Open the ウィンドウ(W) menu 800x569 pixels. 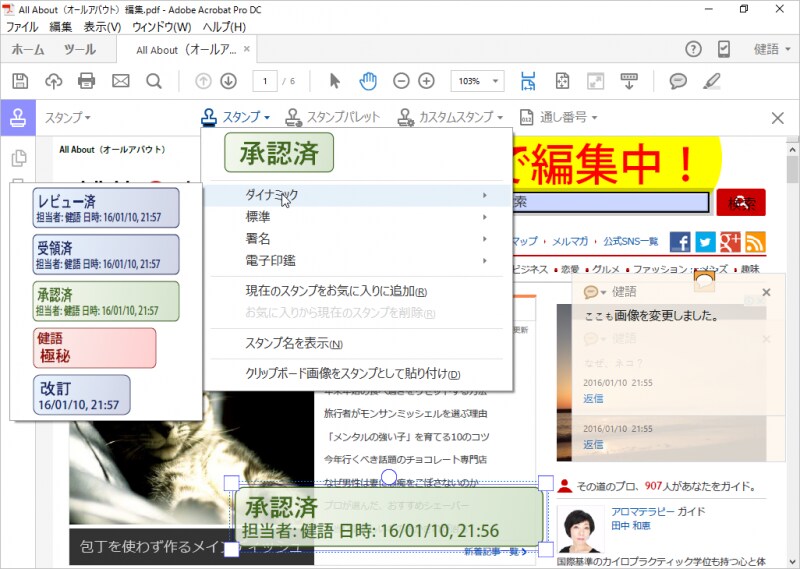click(x=162, y=27)
